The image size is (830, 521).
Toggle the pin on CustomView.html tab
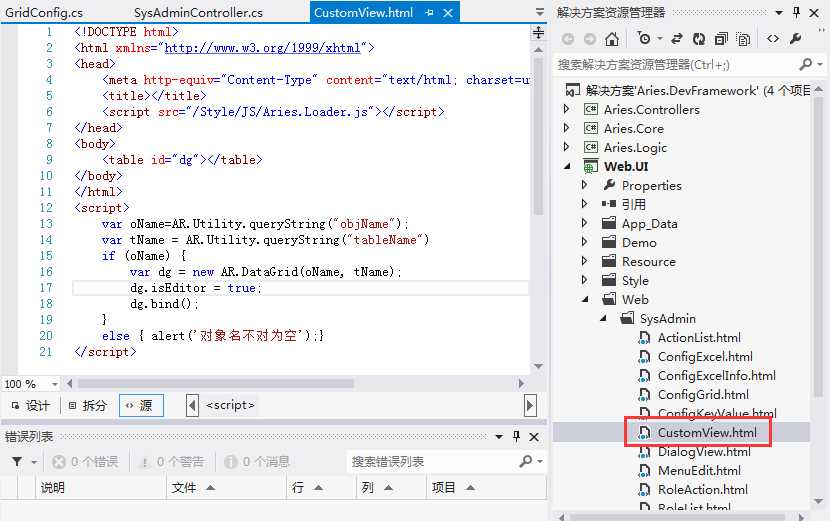pos(429,13)
